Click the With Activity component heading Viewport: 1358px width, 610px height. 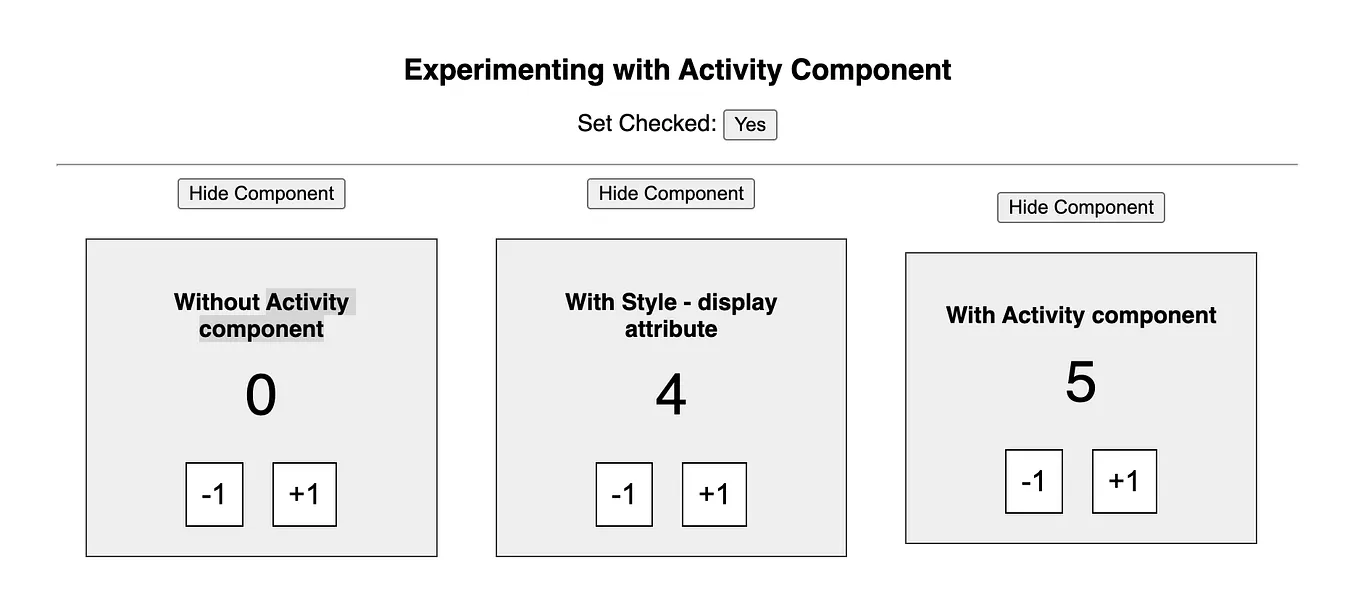click(1080, 315)
